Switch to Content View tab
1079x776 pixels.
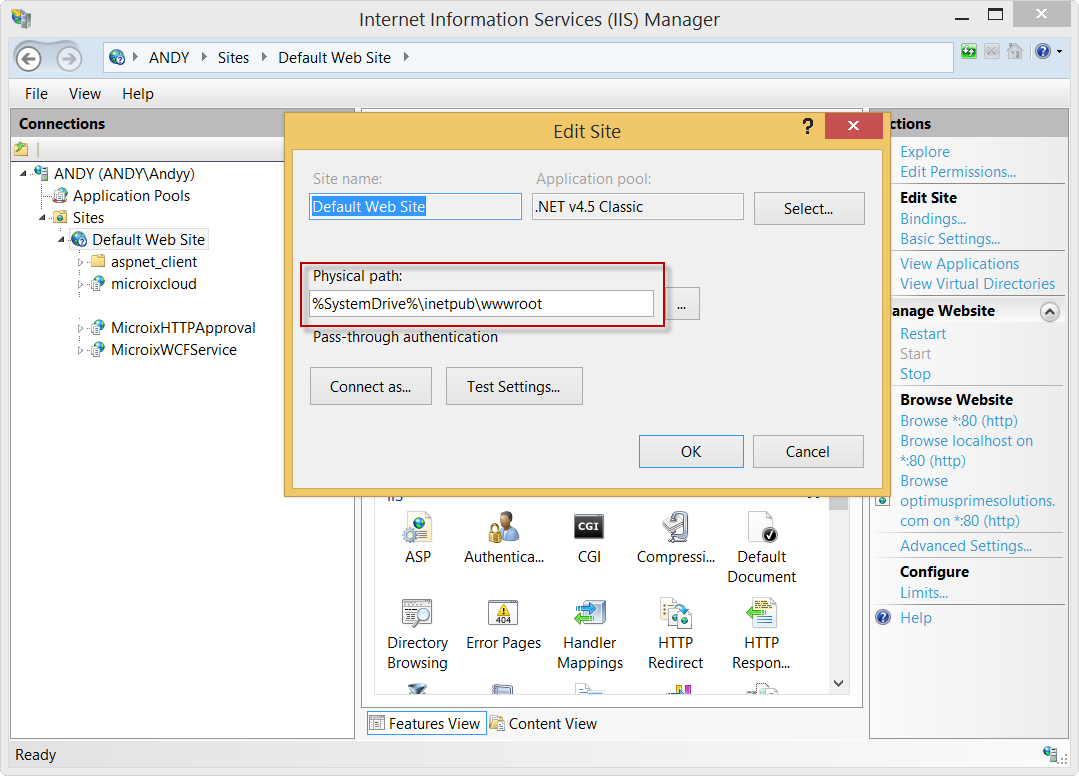point(543,724)
